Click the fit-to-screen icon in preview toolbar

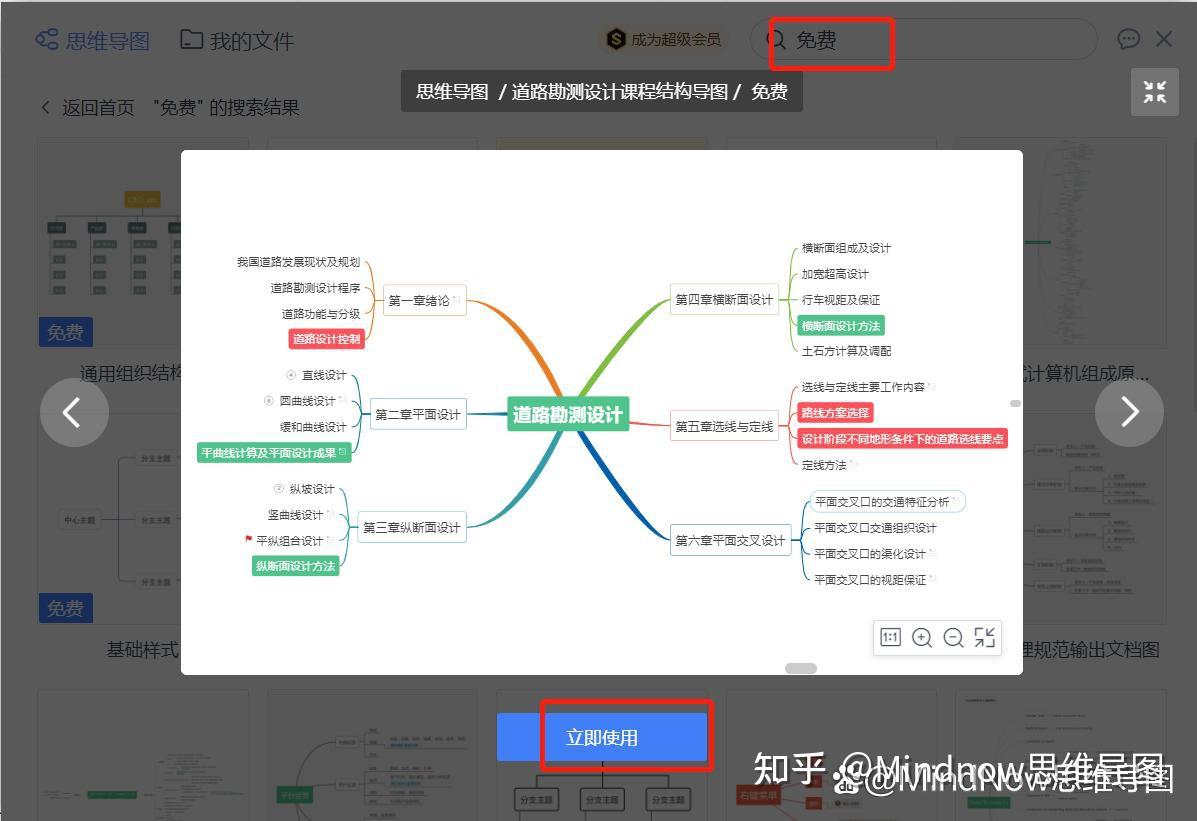[x=985, y=637]
